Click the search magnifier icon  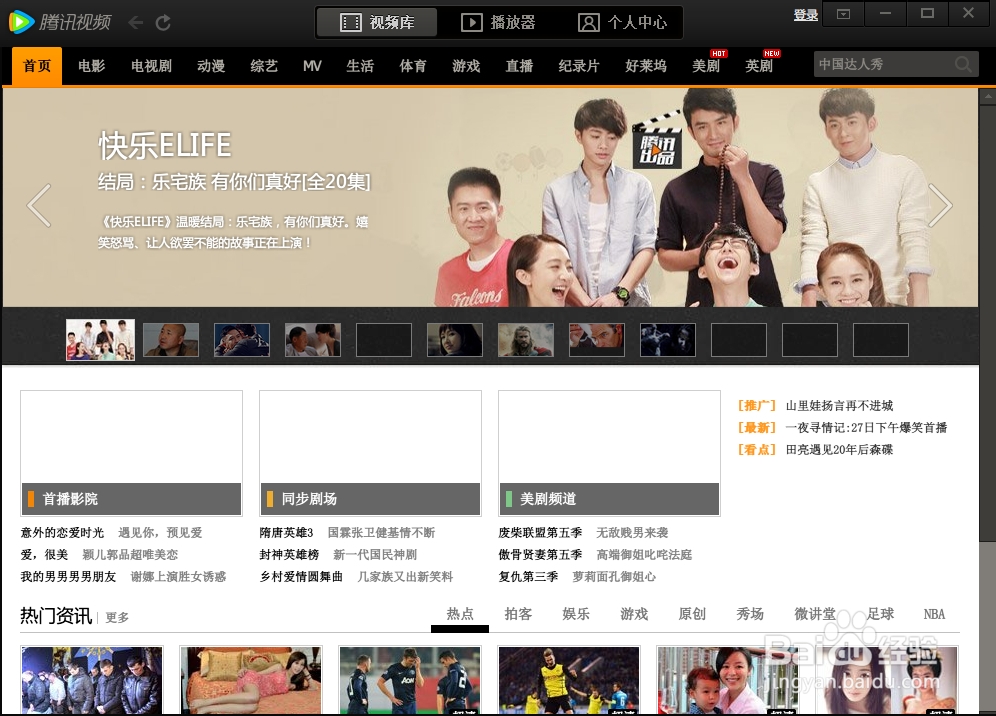(963, 64)
